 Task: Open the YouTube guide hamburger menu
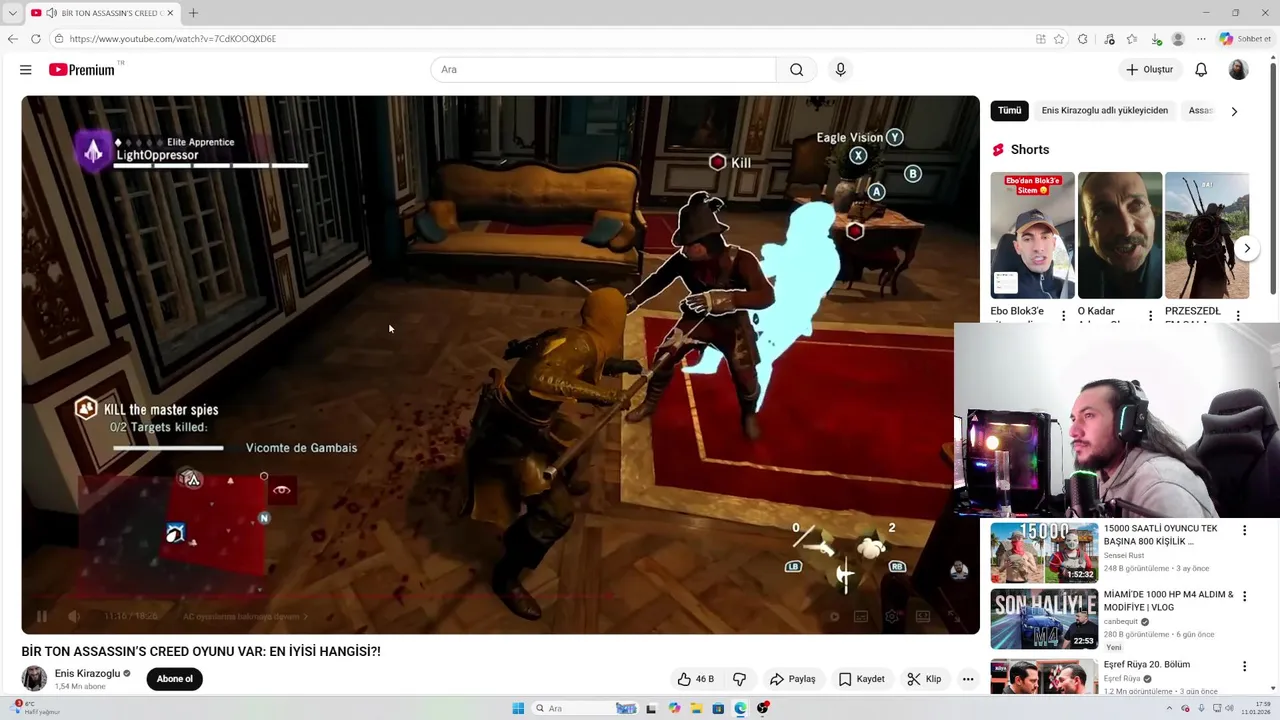click(26, 70)
